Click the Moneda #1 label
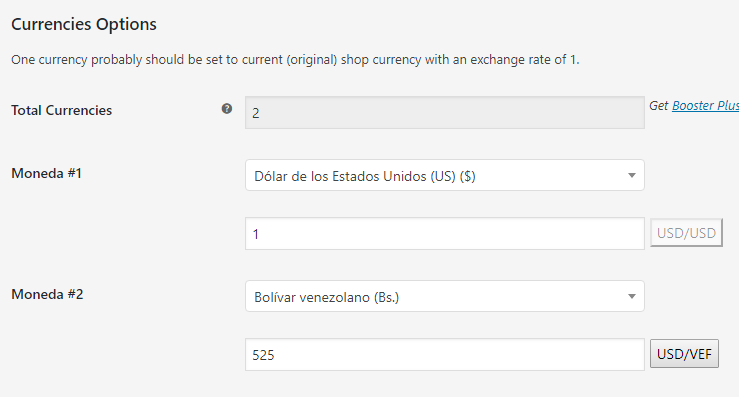The width and height of the screenshot is (739, 397). tap(47, 174)
